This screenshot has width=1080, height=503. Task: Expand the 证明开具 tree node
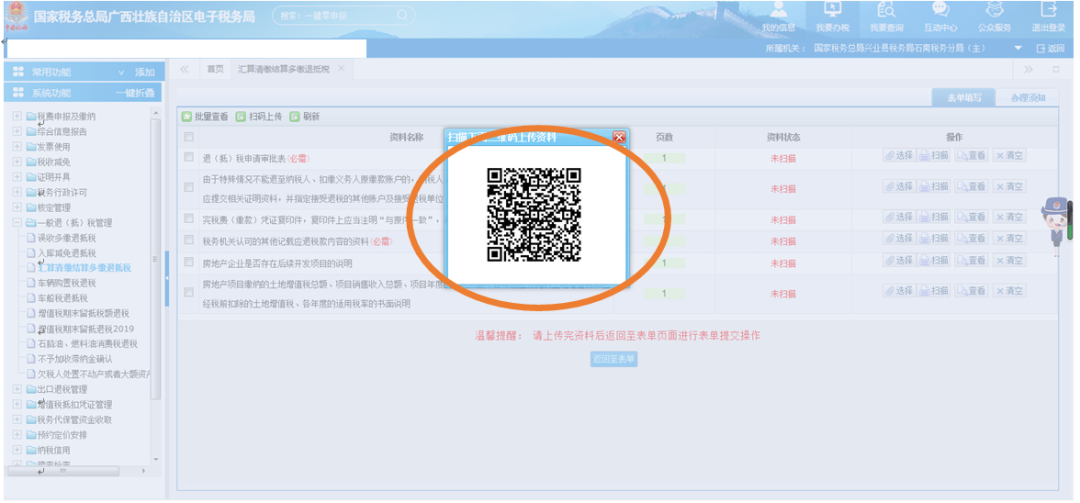(17, 177)
